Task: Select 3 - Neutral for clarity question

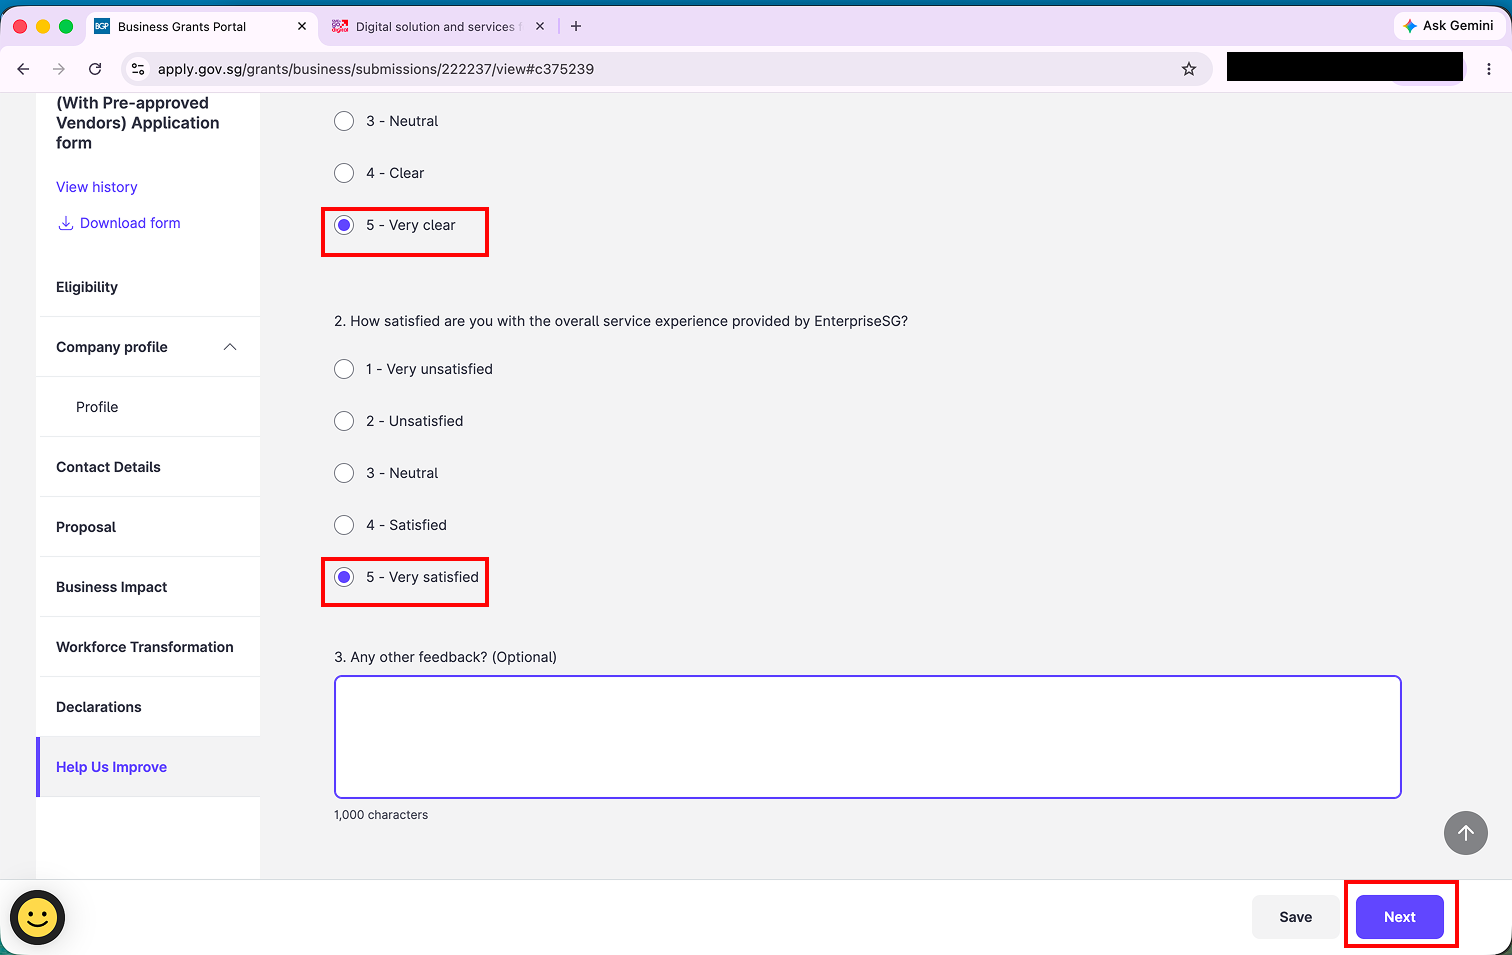Action: coord(344,121)
